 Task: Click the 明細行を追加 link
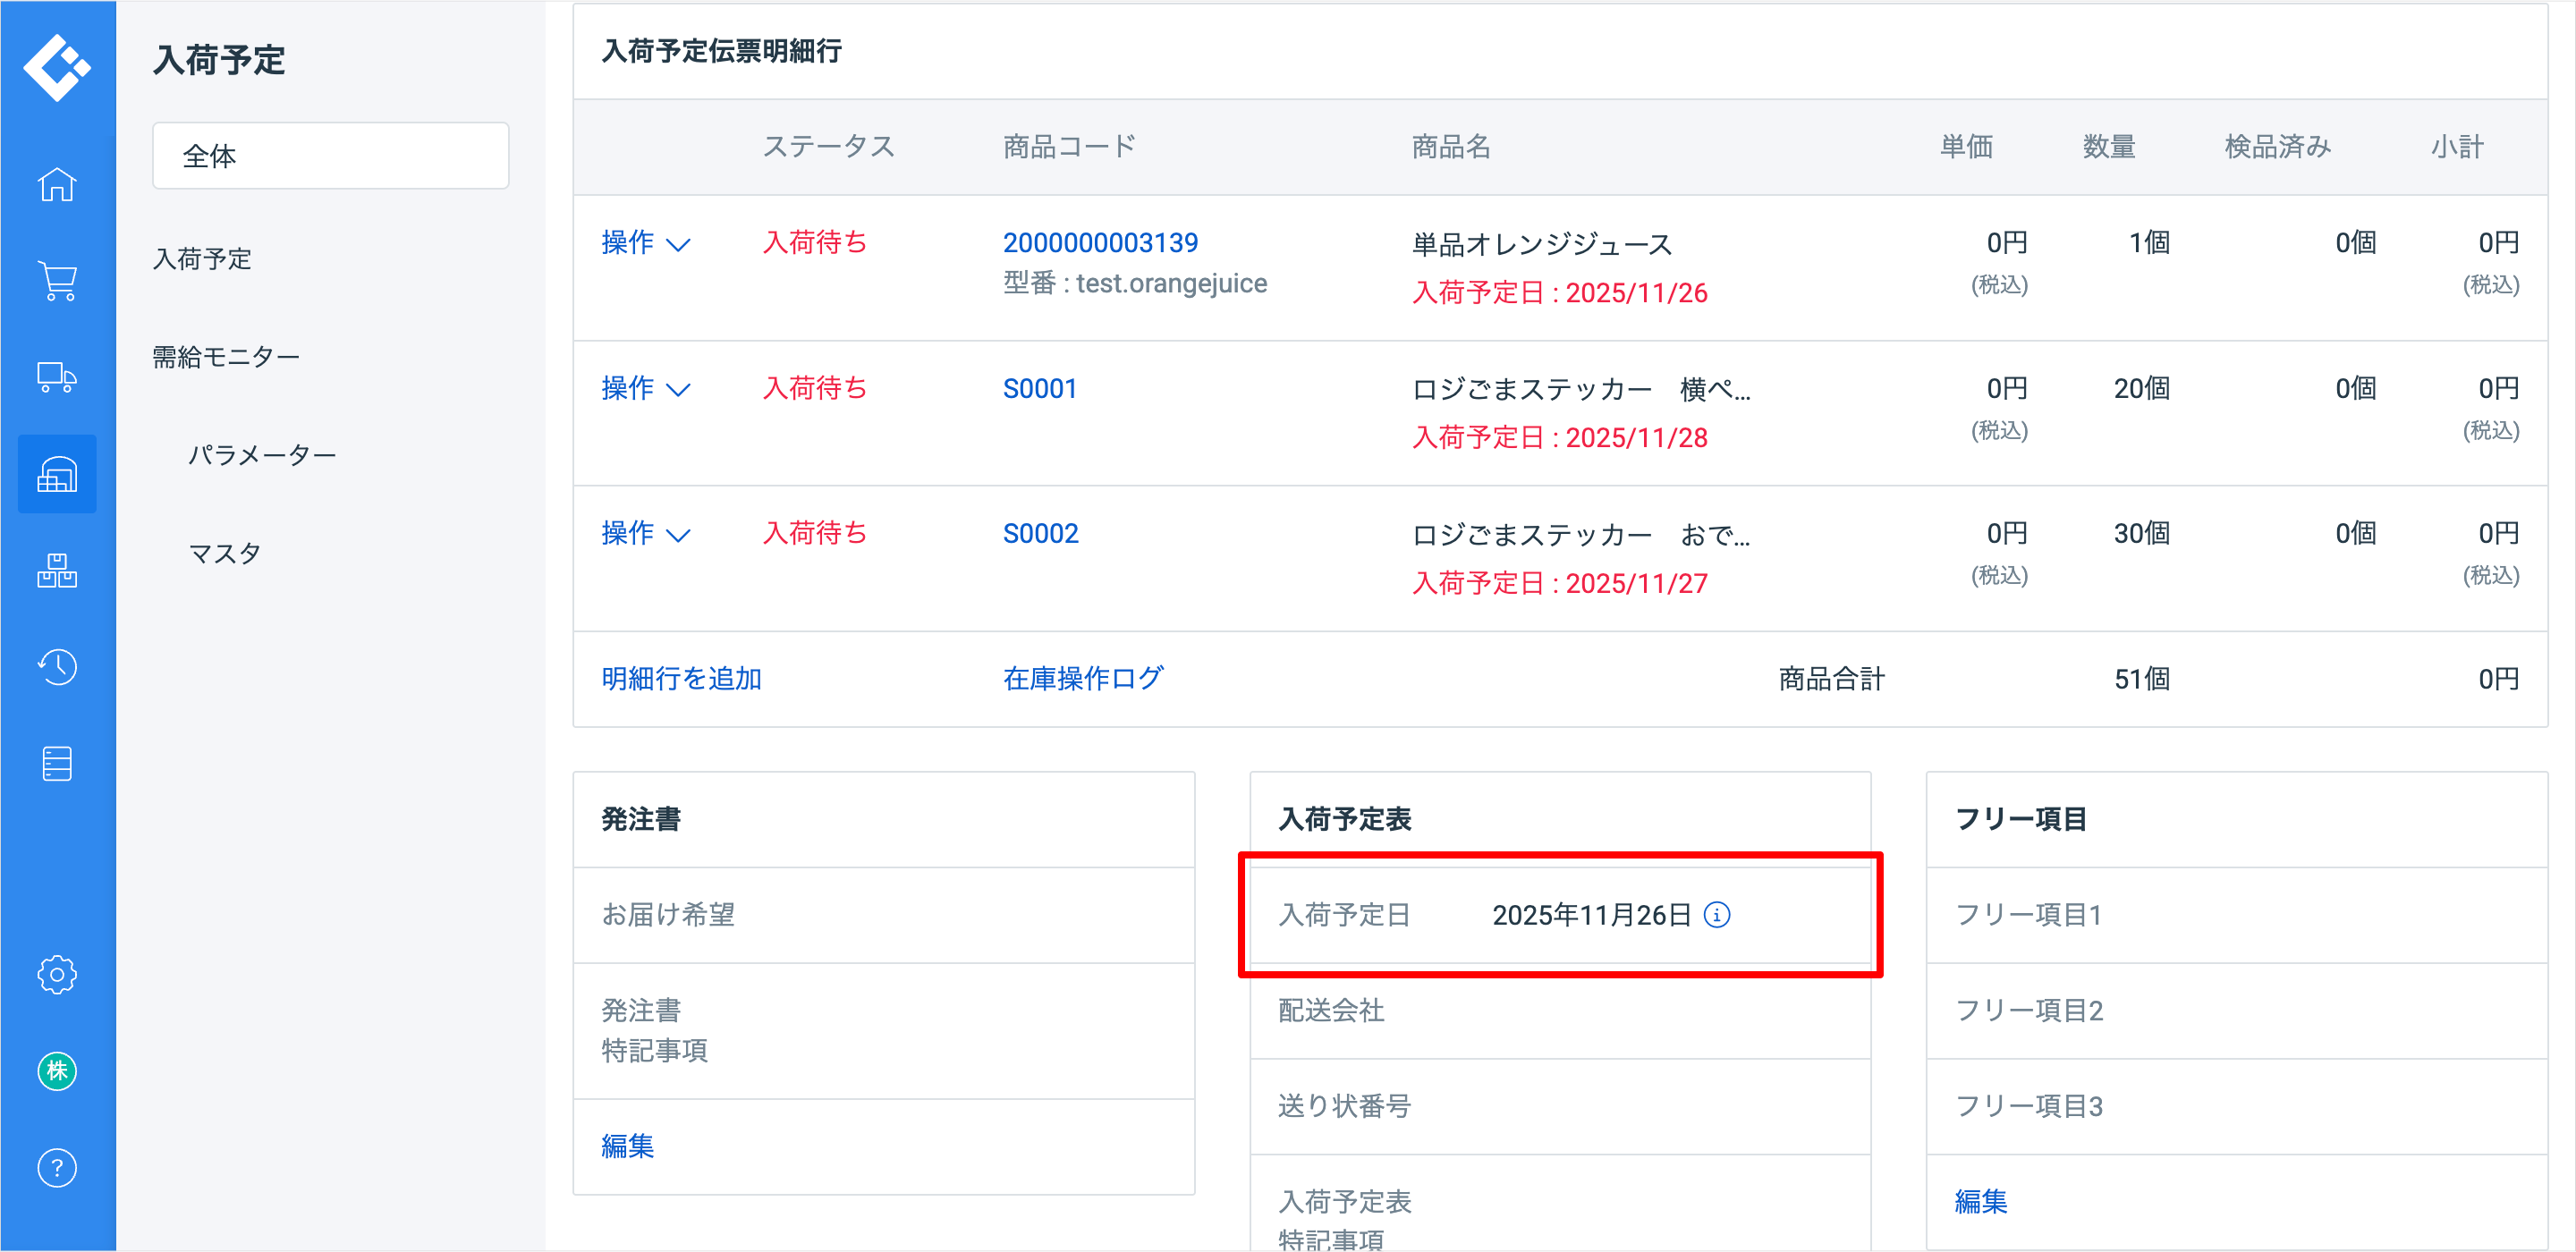click(x=681, y=679)
